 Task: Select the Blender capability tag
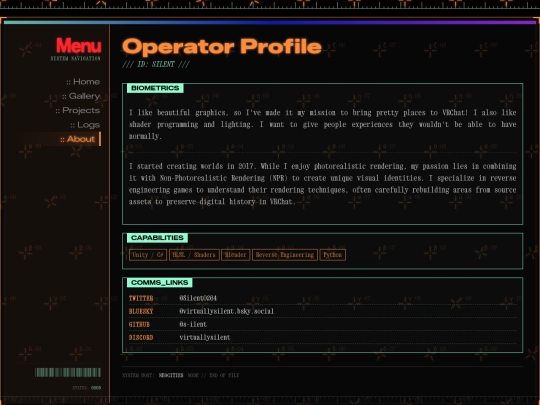(236, 255)
